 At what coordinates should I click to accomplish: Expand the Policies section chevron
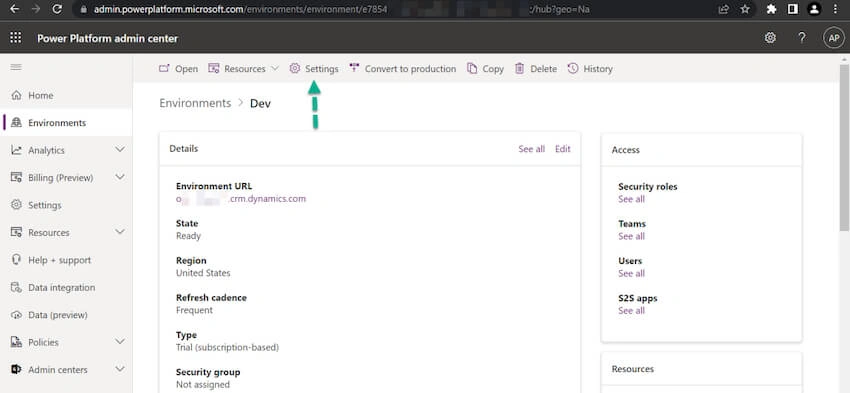point(120,342)
